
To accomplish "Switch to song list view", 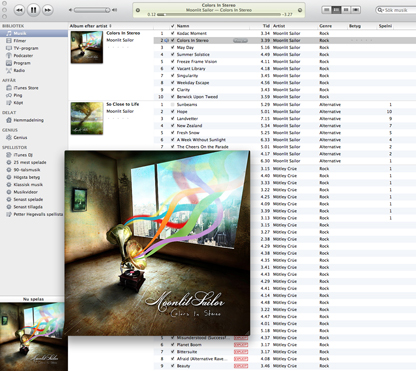I will 326,10.
